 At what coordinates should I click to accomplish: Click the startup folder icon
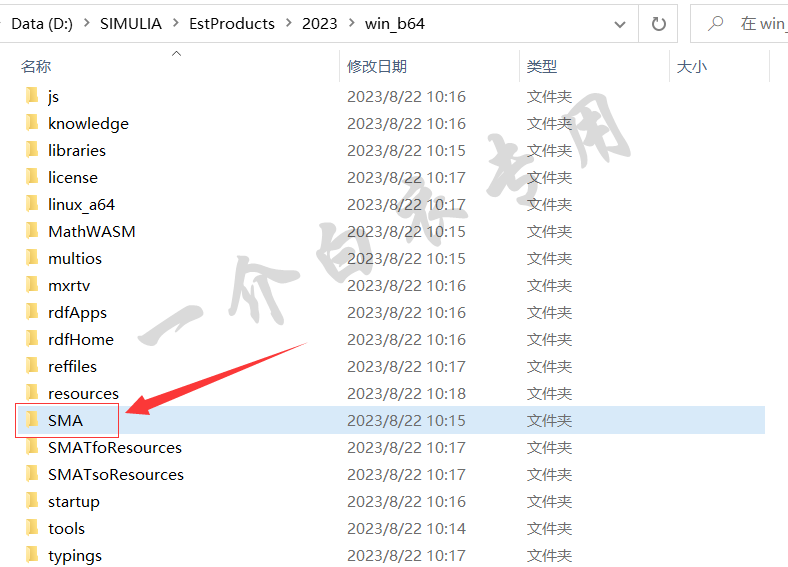[32, 501]
